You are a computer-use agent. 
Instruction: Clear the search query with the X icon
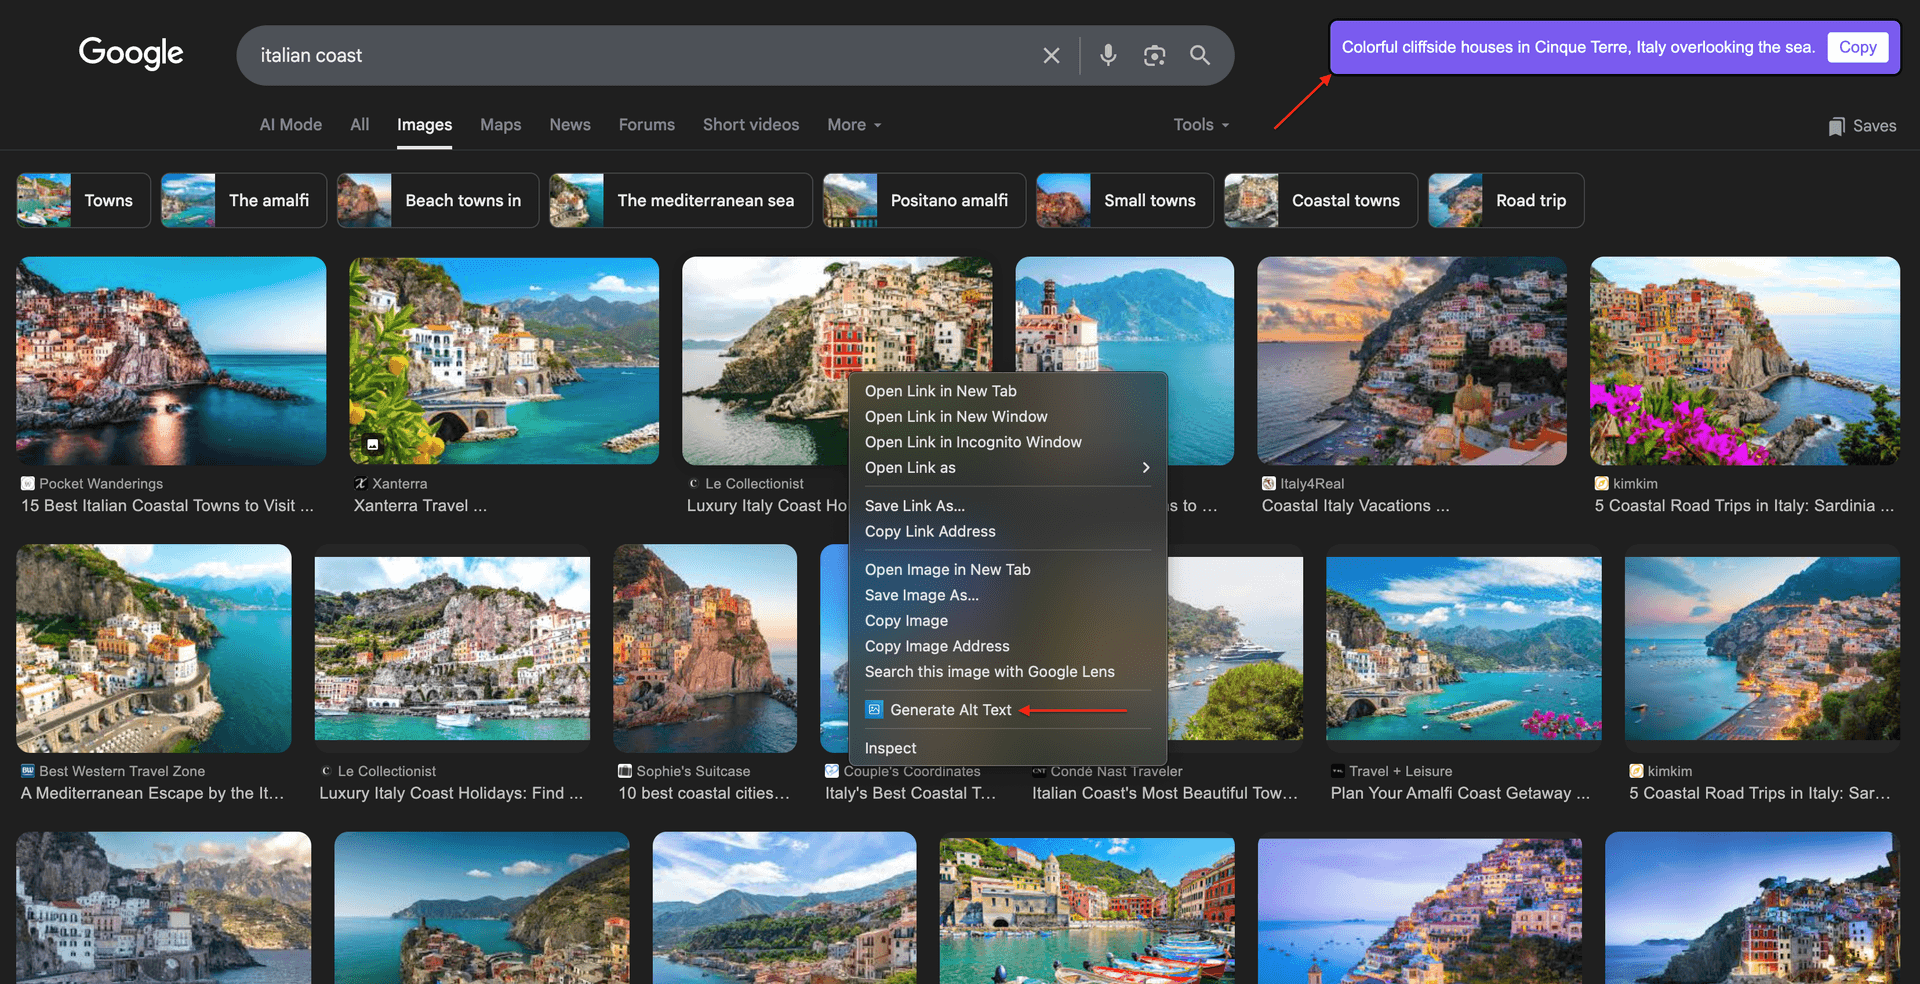[x=1051, y=55]
